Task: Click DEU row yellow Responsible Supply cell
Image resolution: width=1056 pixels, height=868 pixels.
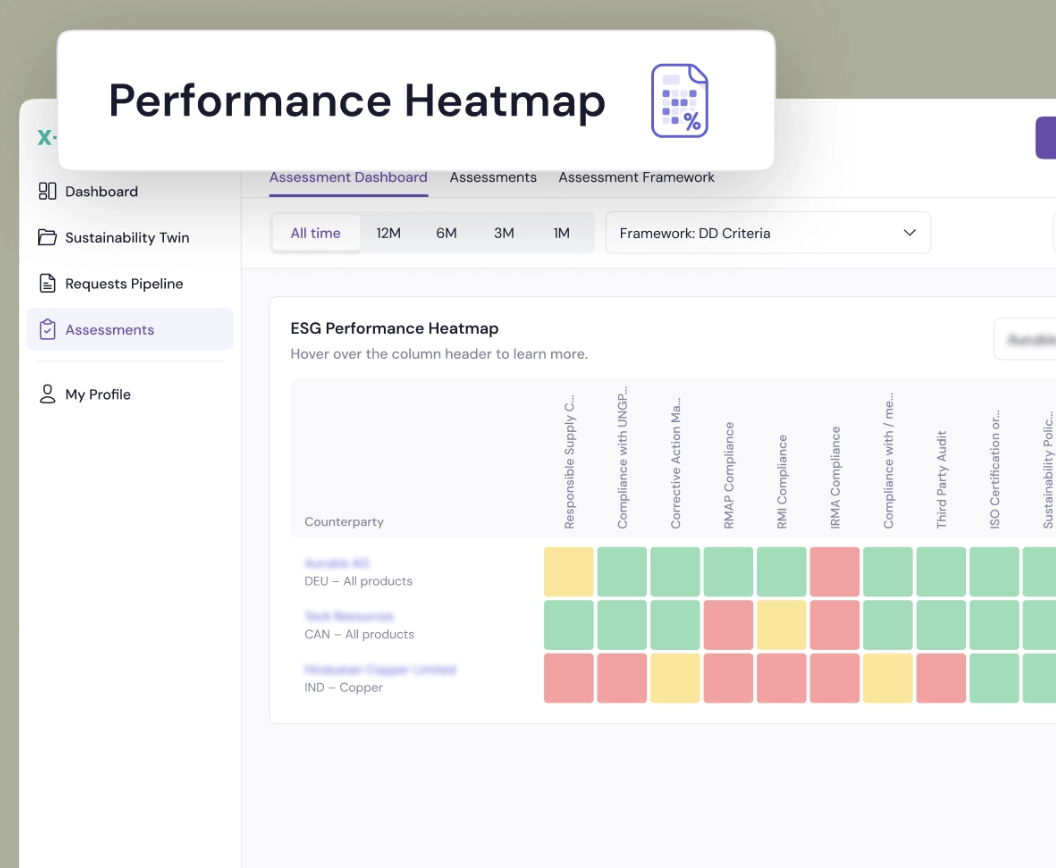Action: point(569,572)
